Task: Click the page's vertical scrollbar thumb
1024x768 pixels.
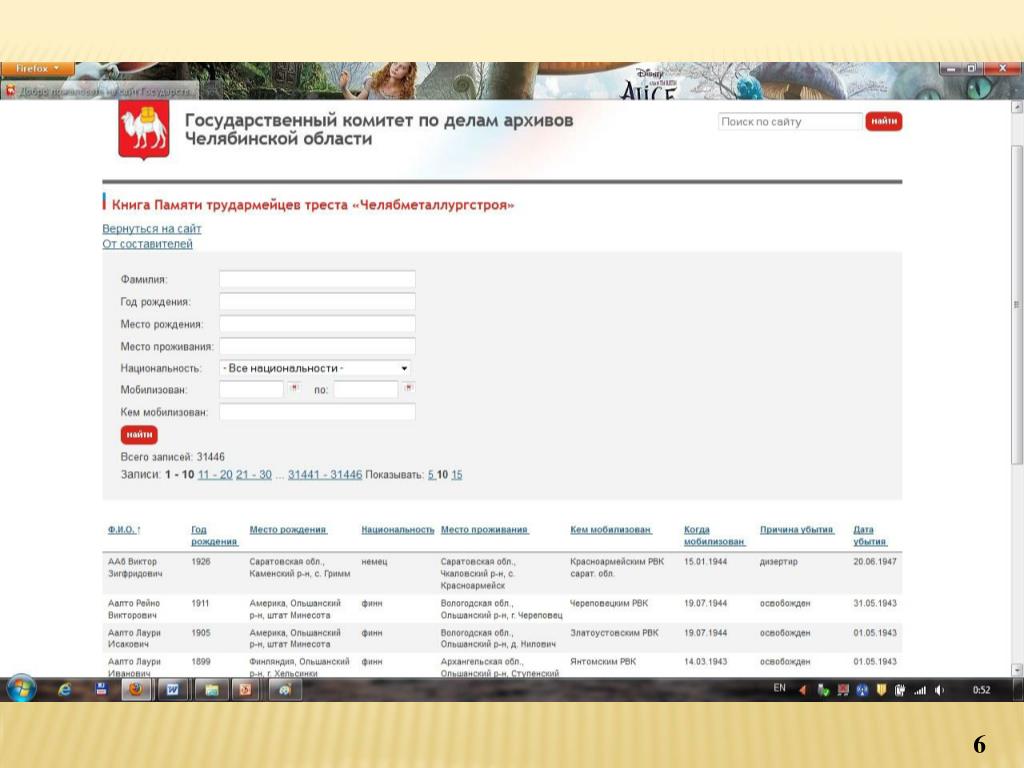Action: click(1017, 304)
